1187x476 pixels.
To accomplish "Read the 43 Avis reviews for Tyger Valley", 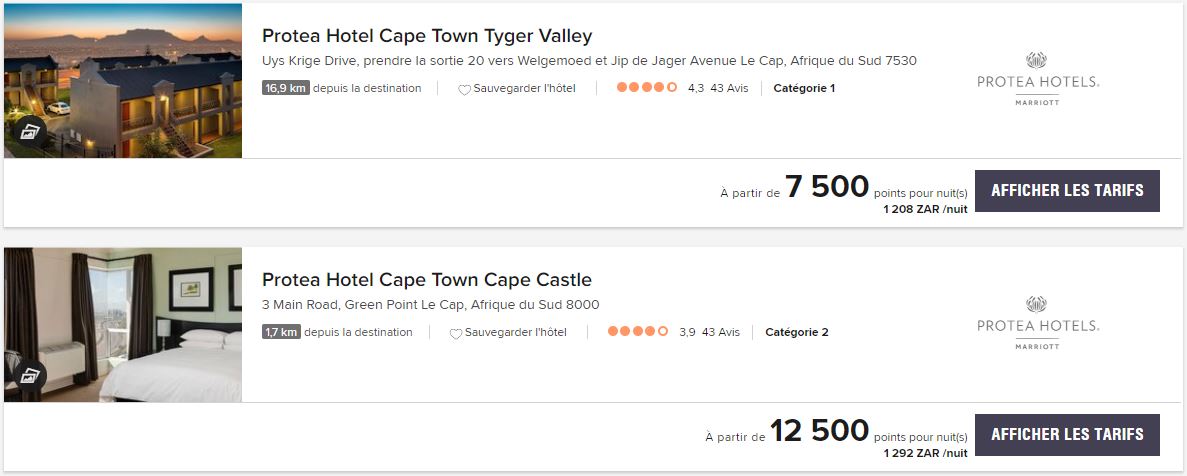I will (729, 88).
